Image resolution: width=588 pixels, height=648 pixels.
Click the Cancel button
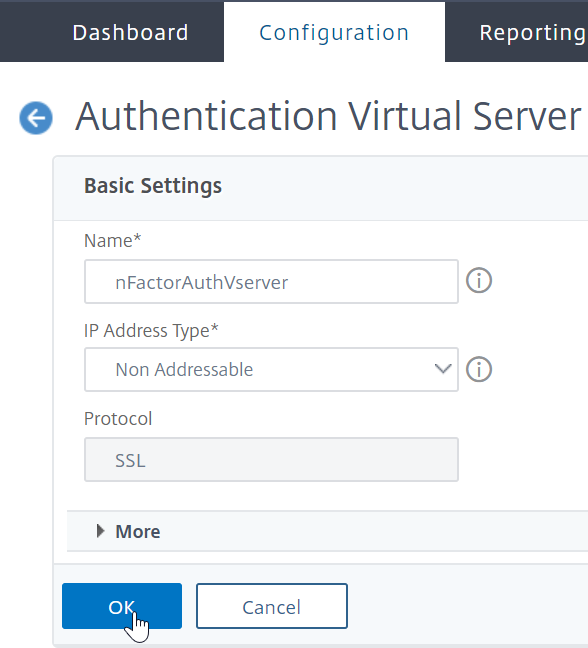tap(271, 606)
